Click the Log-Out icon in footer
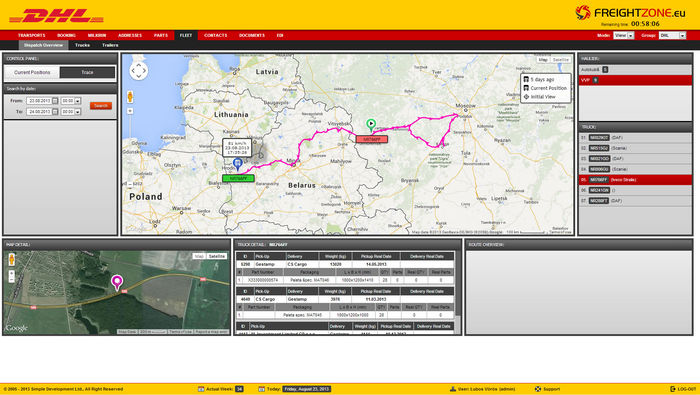This screenshot has height=395, width=700. click(673, 389)
